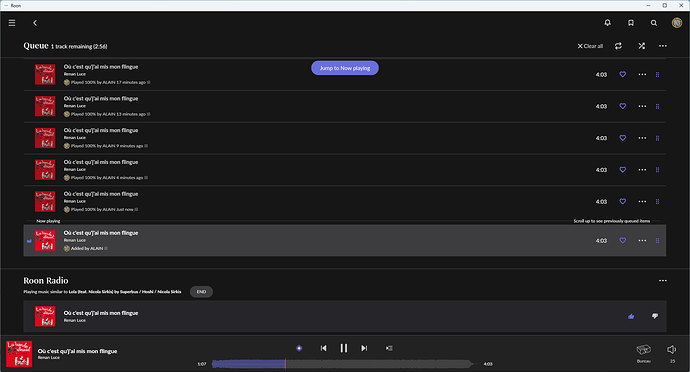This screenshot has width=690, height=372.
Task: Click drag handle of track played just now
Action: click(657, 201)
